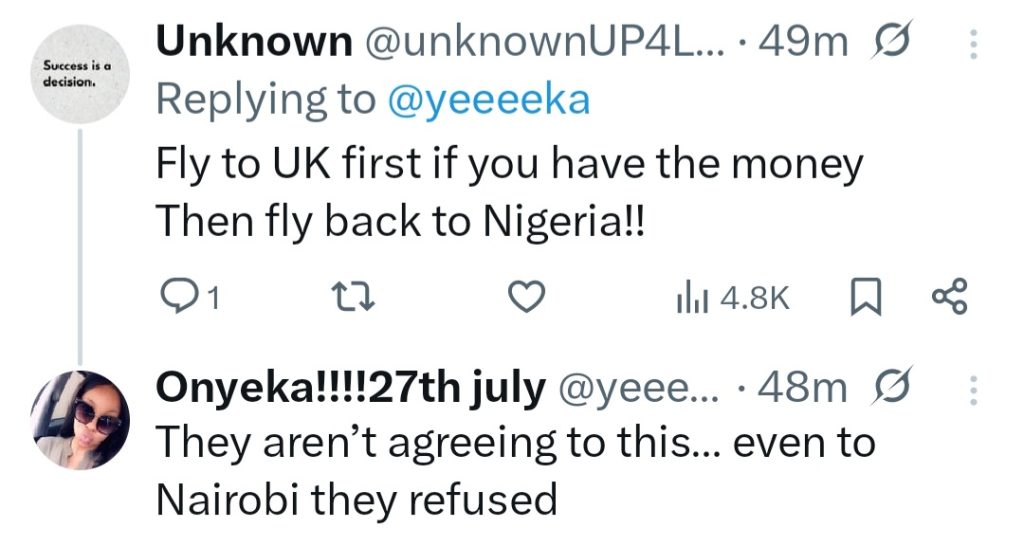The image size is (1024, 546).
Task: Open the 'Fly to UK first' tweet text
Action: point(506,194)
